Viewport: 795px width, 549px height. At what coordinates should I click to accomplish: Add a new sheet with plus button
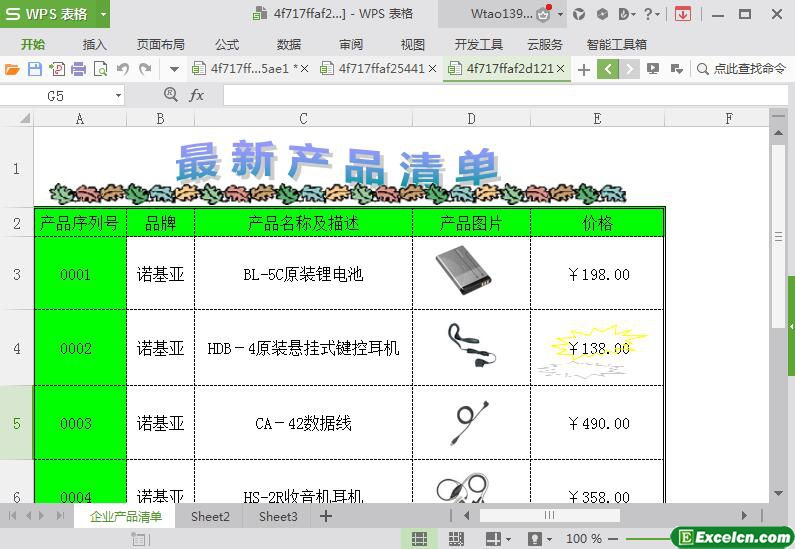326,516
